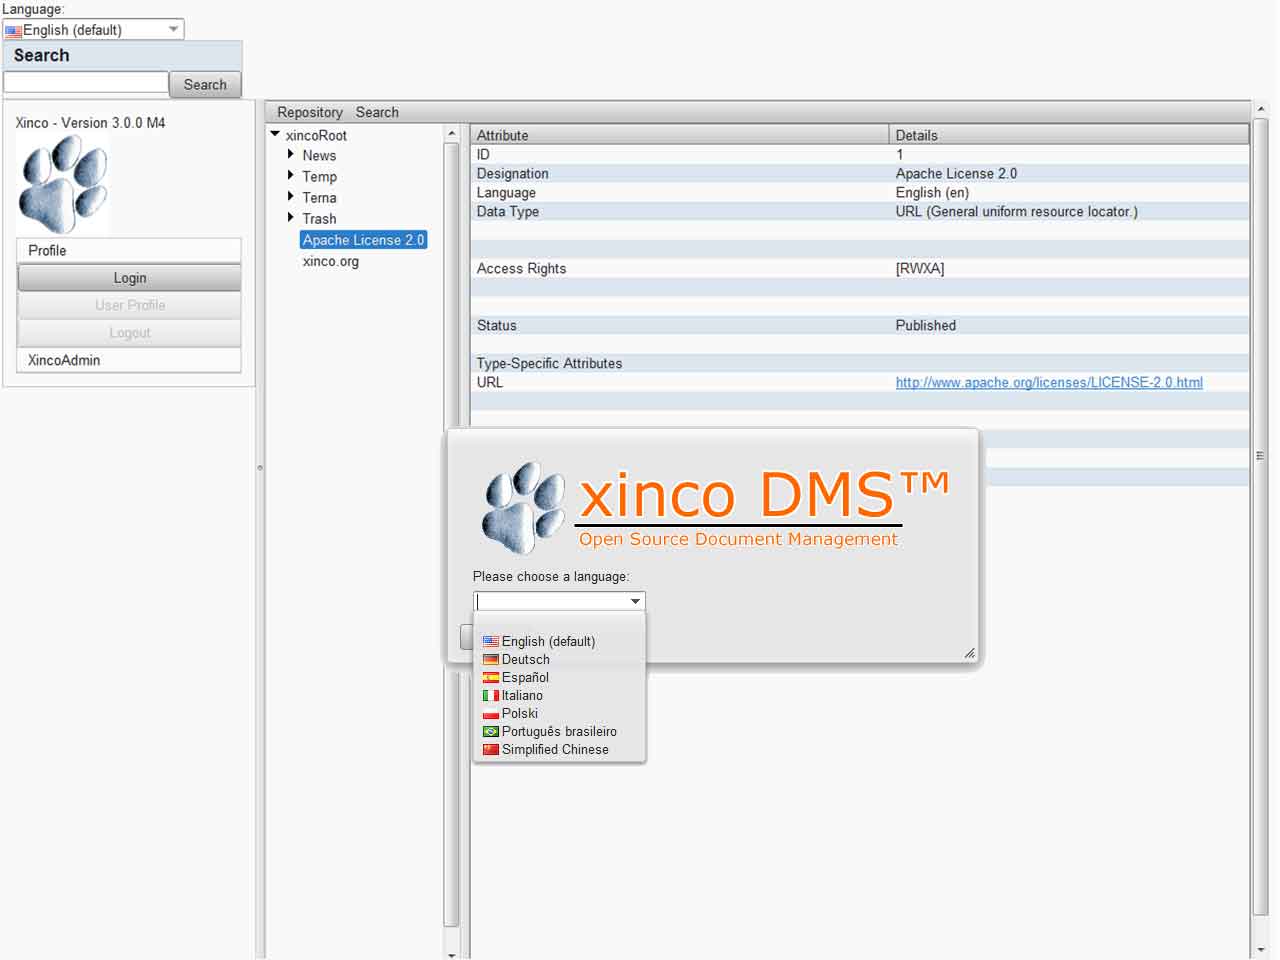Open the Repository menu
The image size is (1280, 960).
(310, 112)
